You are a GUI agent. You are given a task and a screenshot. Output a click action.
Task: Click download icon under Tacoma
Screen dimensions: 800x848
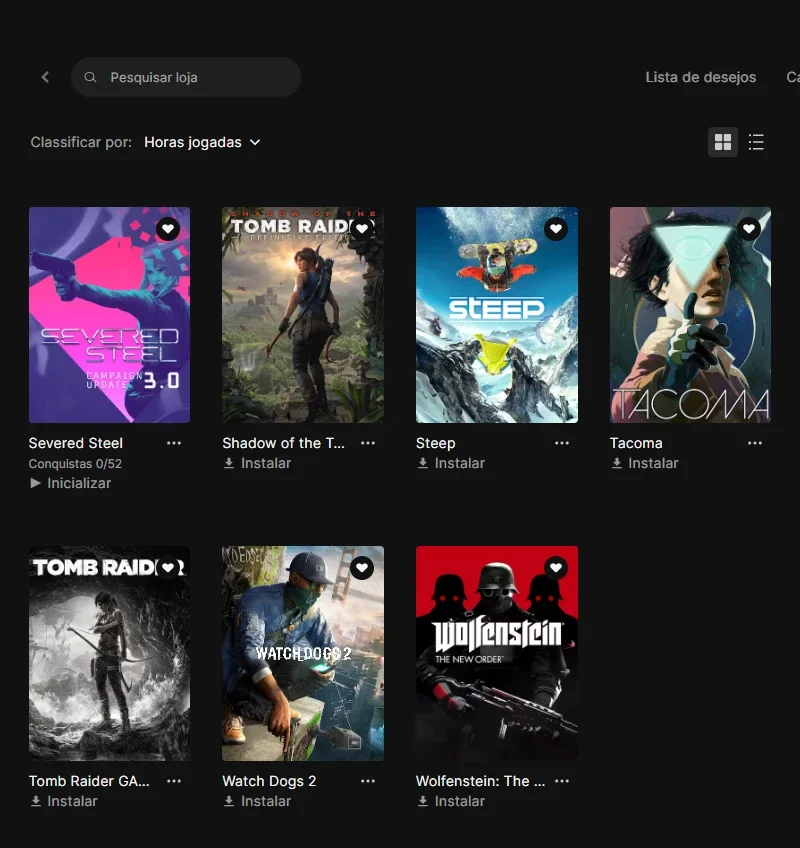(616, 463)
